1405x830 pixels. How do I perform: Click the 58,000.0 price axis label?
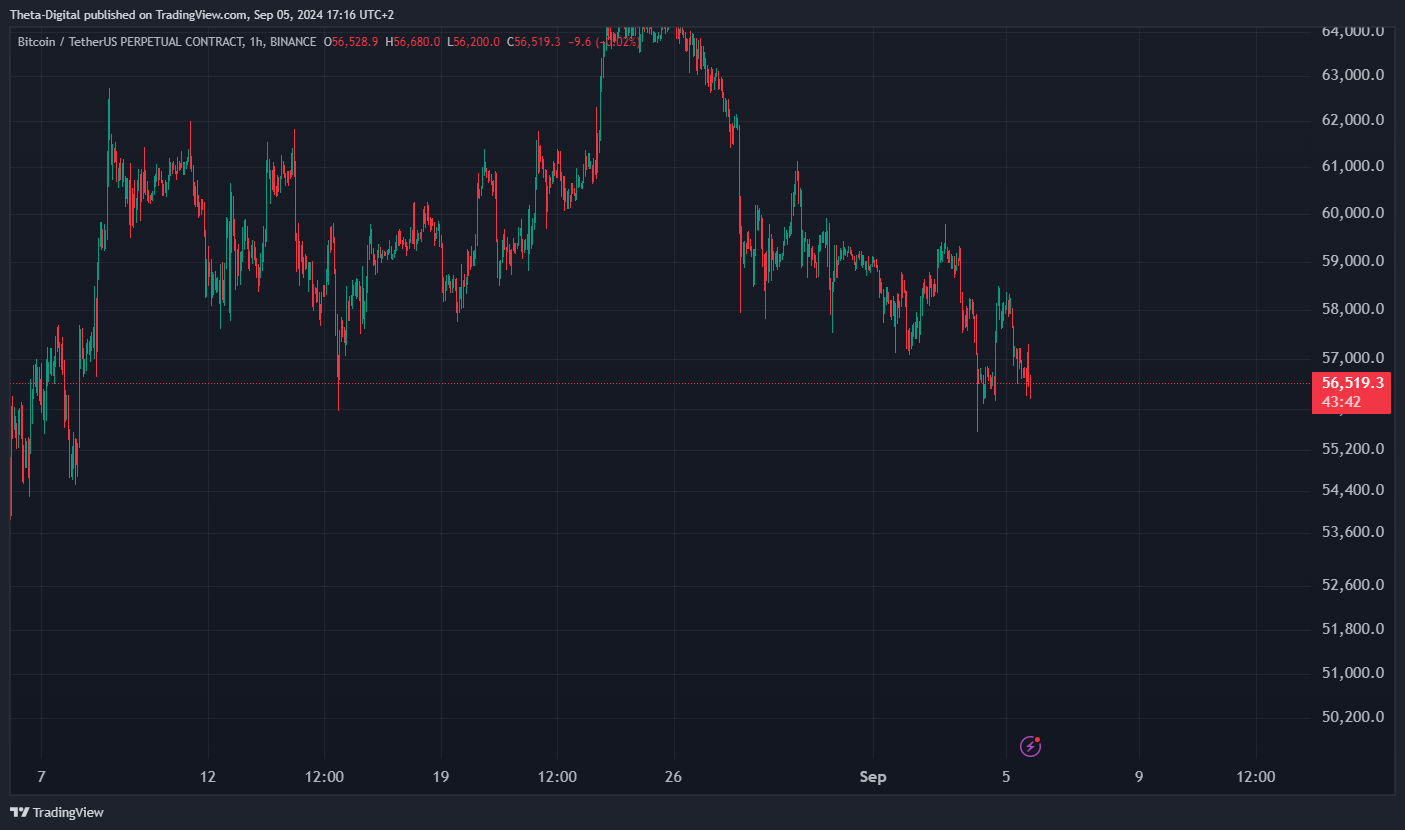coord(1353,309)
